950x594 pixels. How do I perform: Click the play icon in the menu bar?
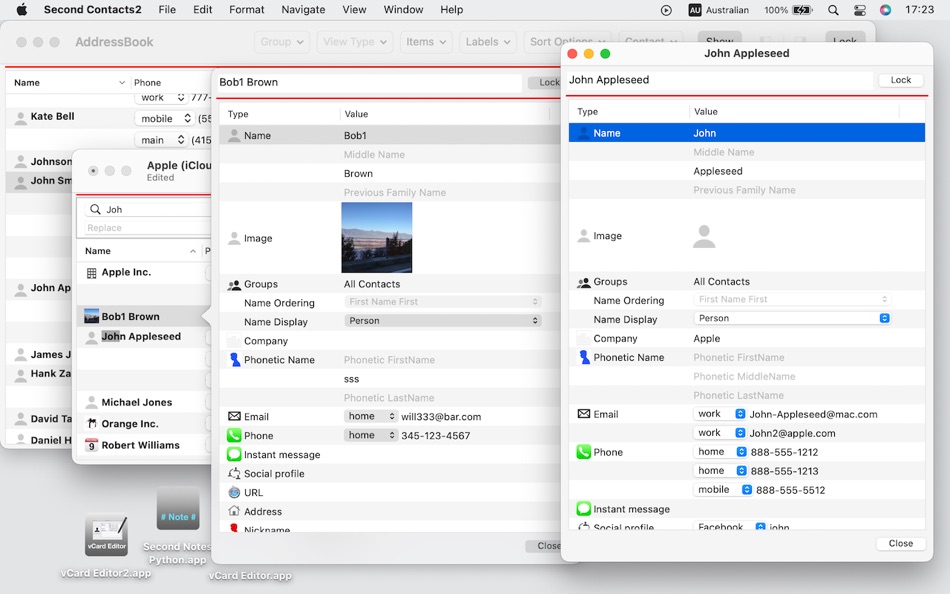point(666,10)
